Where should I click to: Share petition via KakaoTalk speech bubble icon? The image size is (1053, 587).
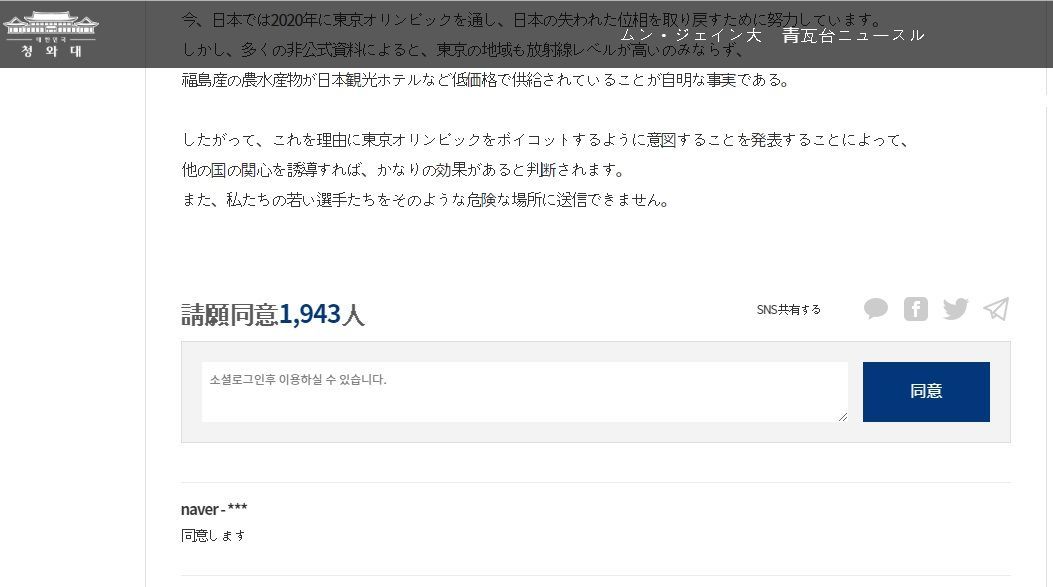pyautogui.click(x=876, y=309)
